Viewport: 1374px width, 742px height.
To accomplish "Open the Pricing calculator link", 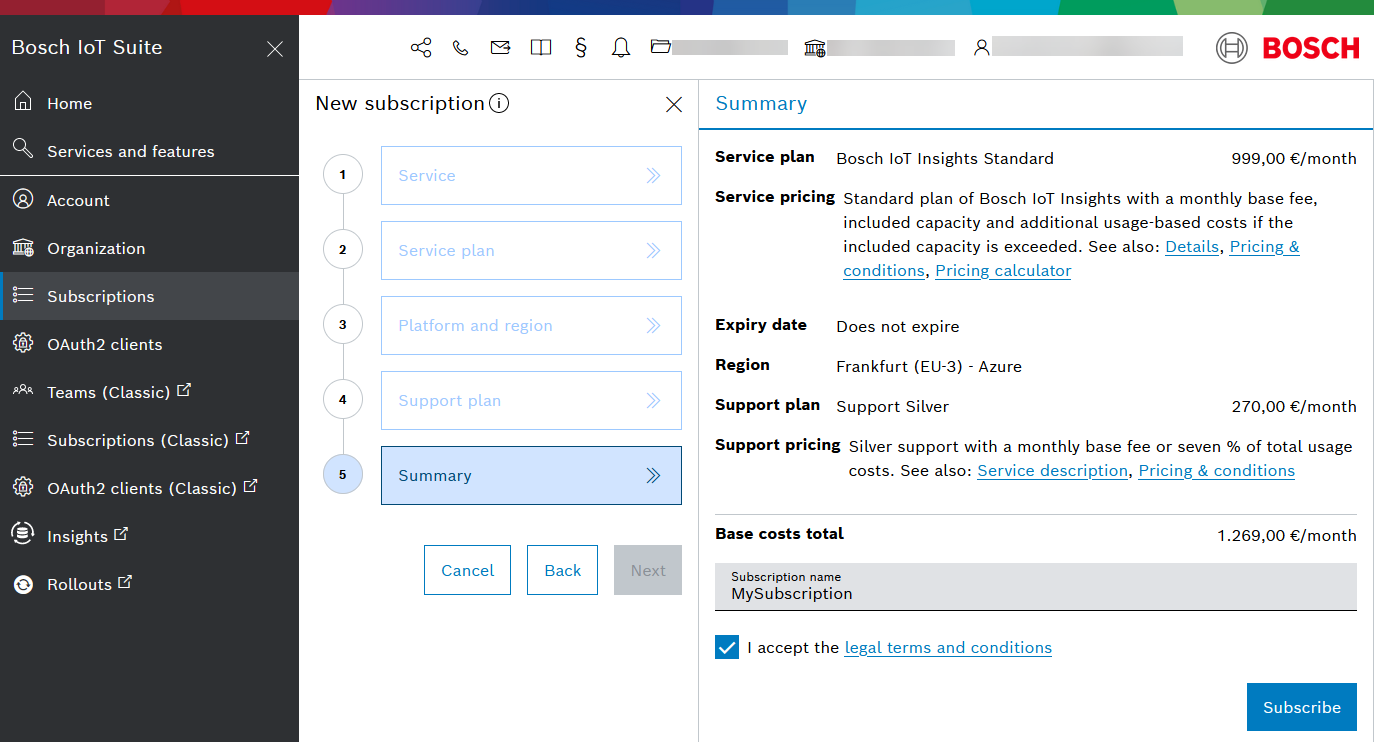I will pos(1003,271).
